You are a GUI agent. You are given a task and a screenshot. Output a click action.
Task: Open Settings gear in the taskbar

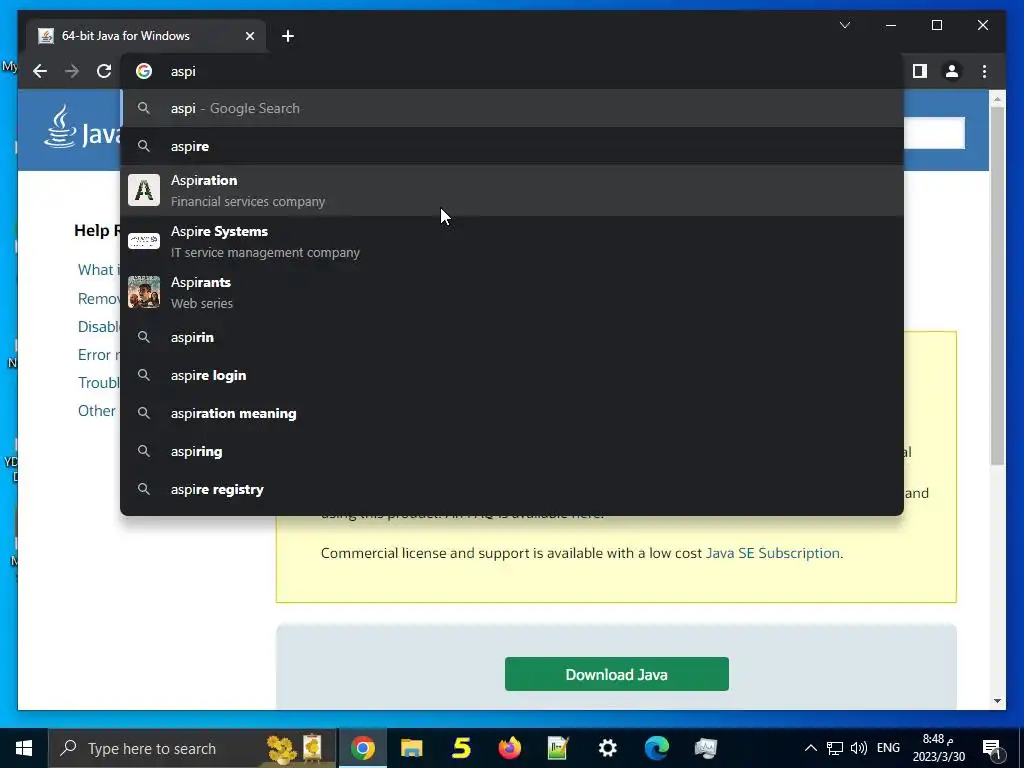coord(607,748)
